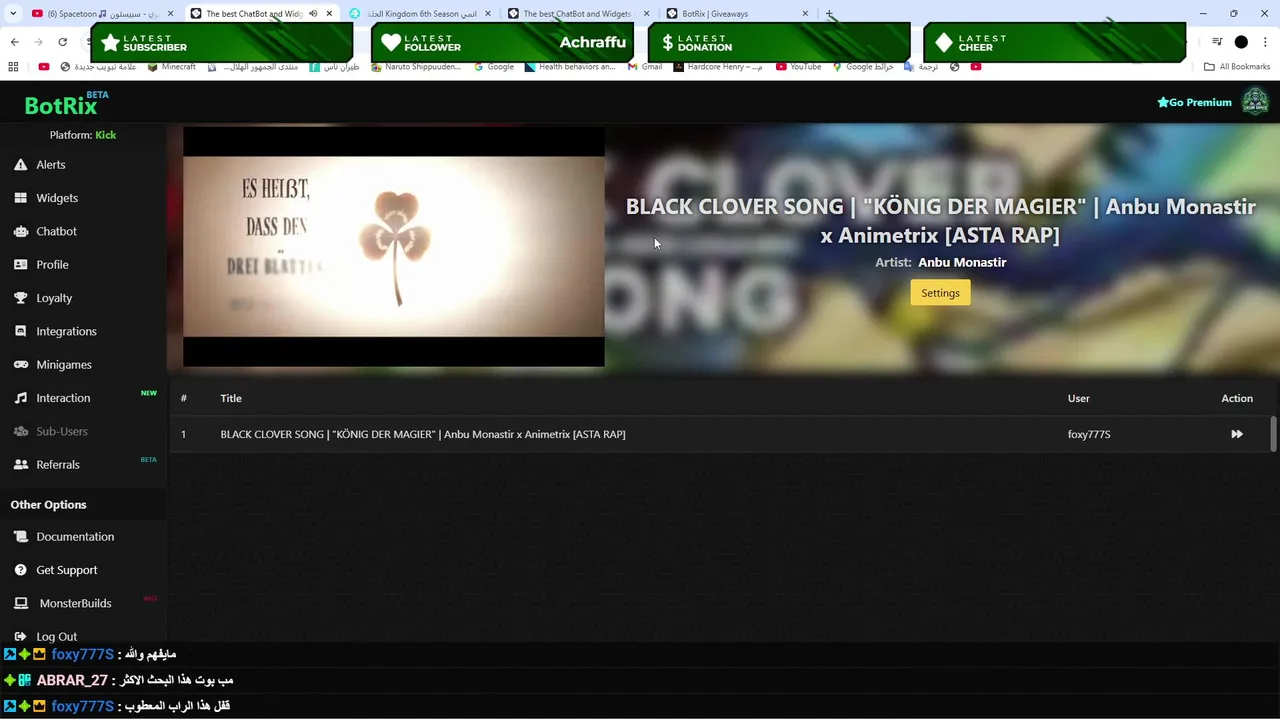Image resolution: width=1280 pixels, height=720 pixels.
Task: Skip the queued song with fast-forward icon
Action: coord(1237,434)
